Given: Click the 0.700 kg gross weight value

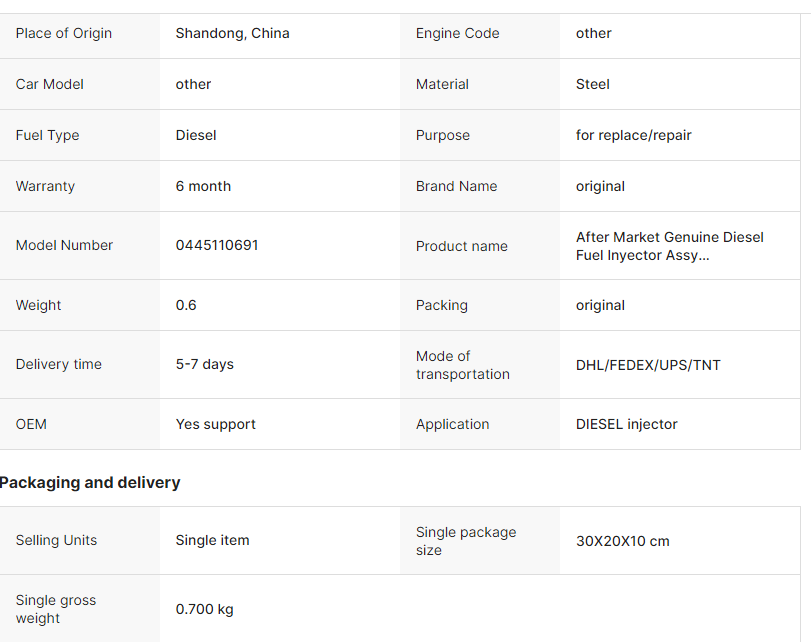Looking at the screenshot, I should 204,609.
